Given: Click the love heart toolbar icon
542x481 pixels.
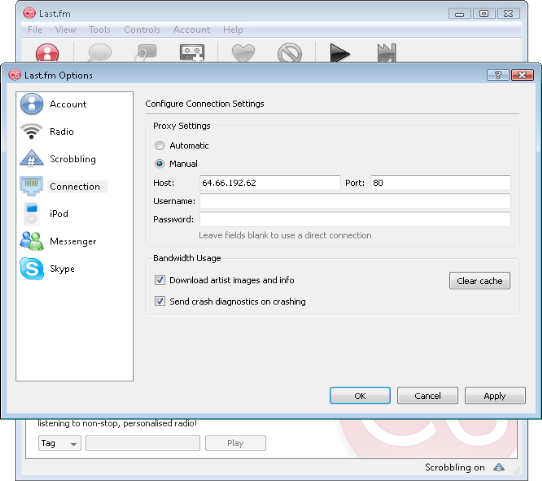Looking at the screenshot, I should click(243, 53).
